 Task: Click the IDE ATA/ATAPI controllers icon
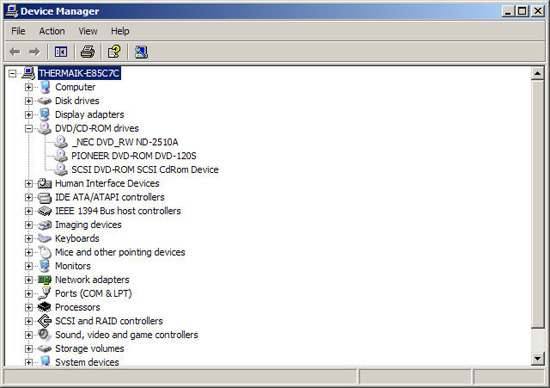point(45,198)
